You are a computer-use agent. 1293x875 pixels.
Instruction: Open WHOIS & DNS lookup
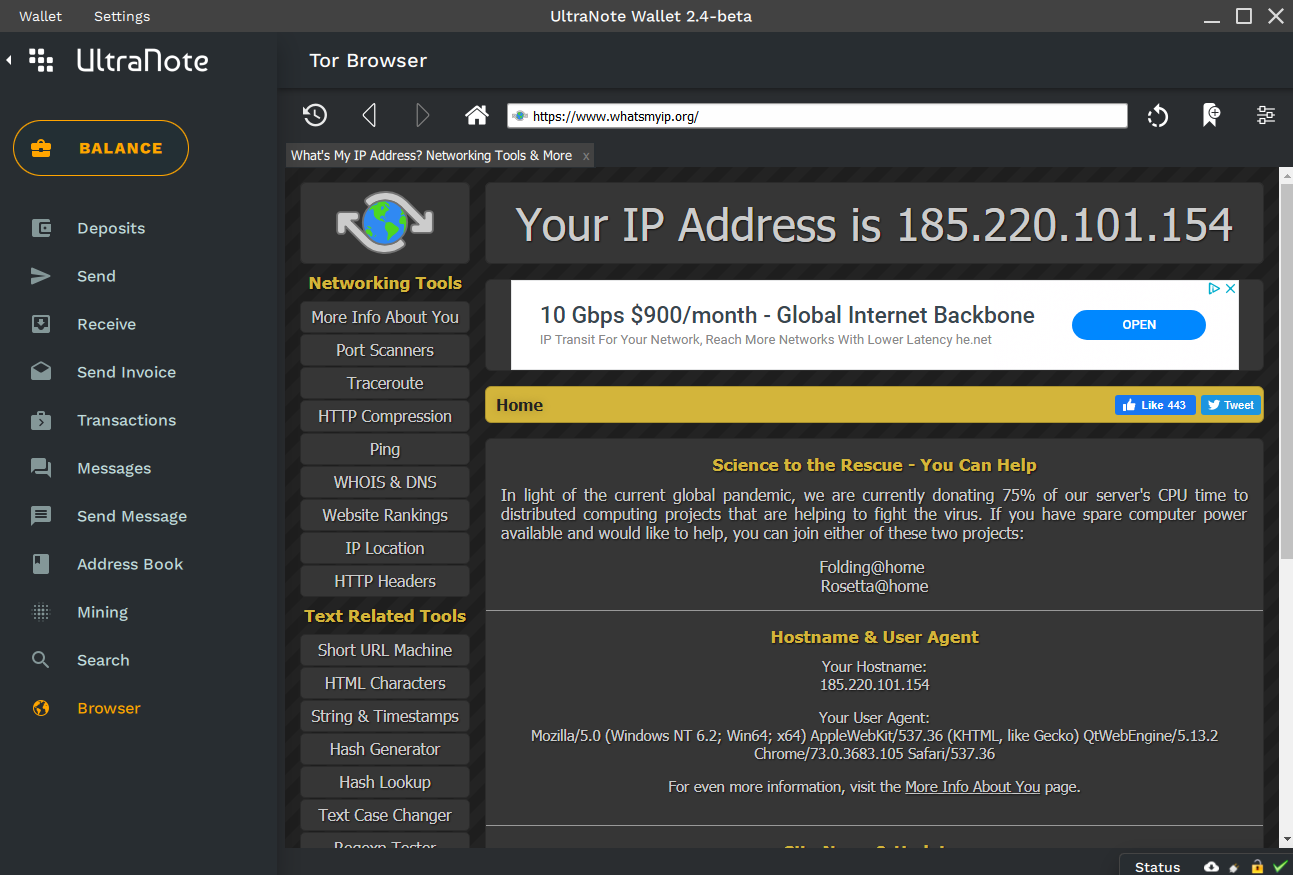coord(385,482)
